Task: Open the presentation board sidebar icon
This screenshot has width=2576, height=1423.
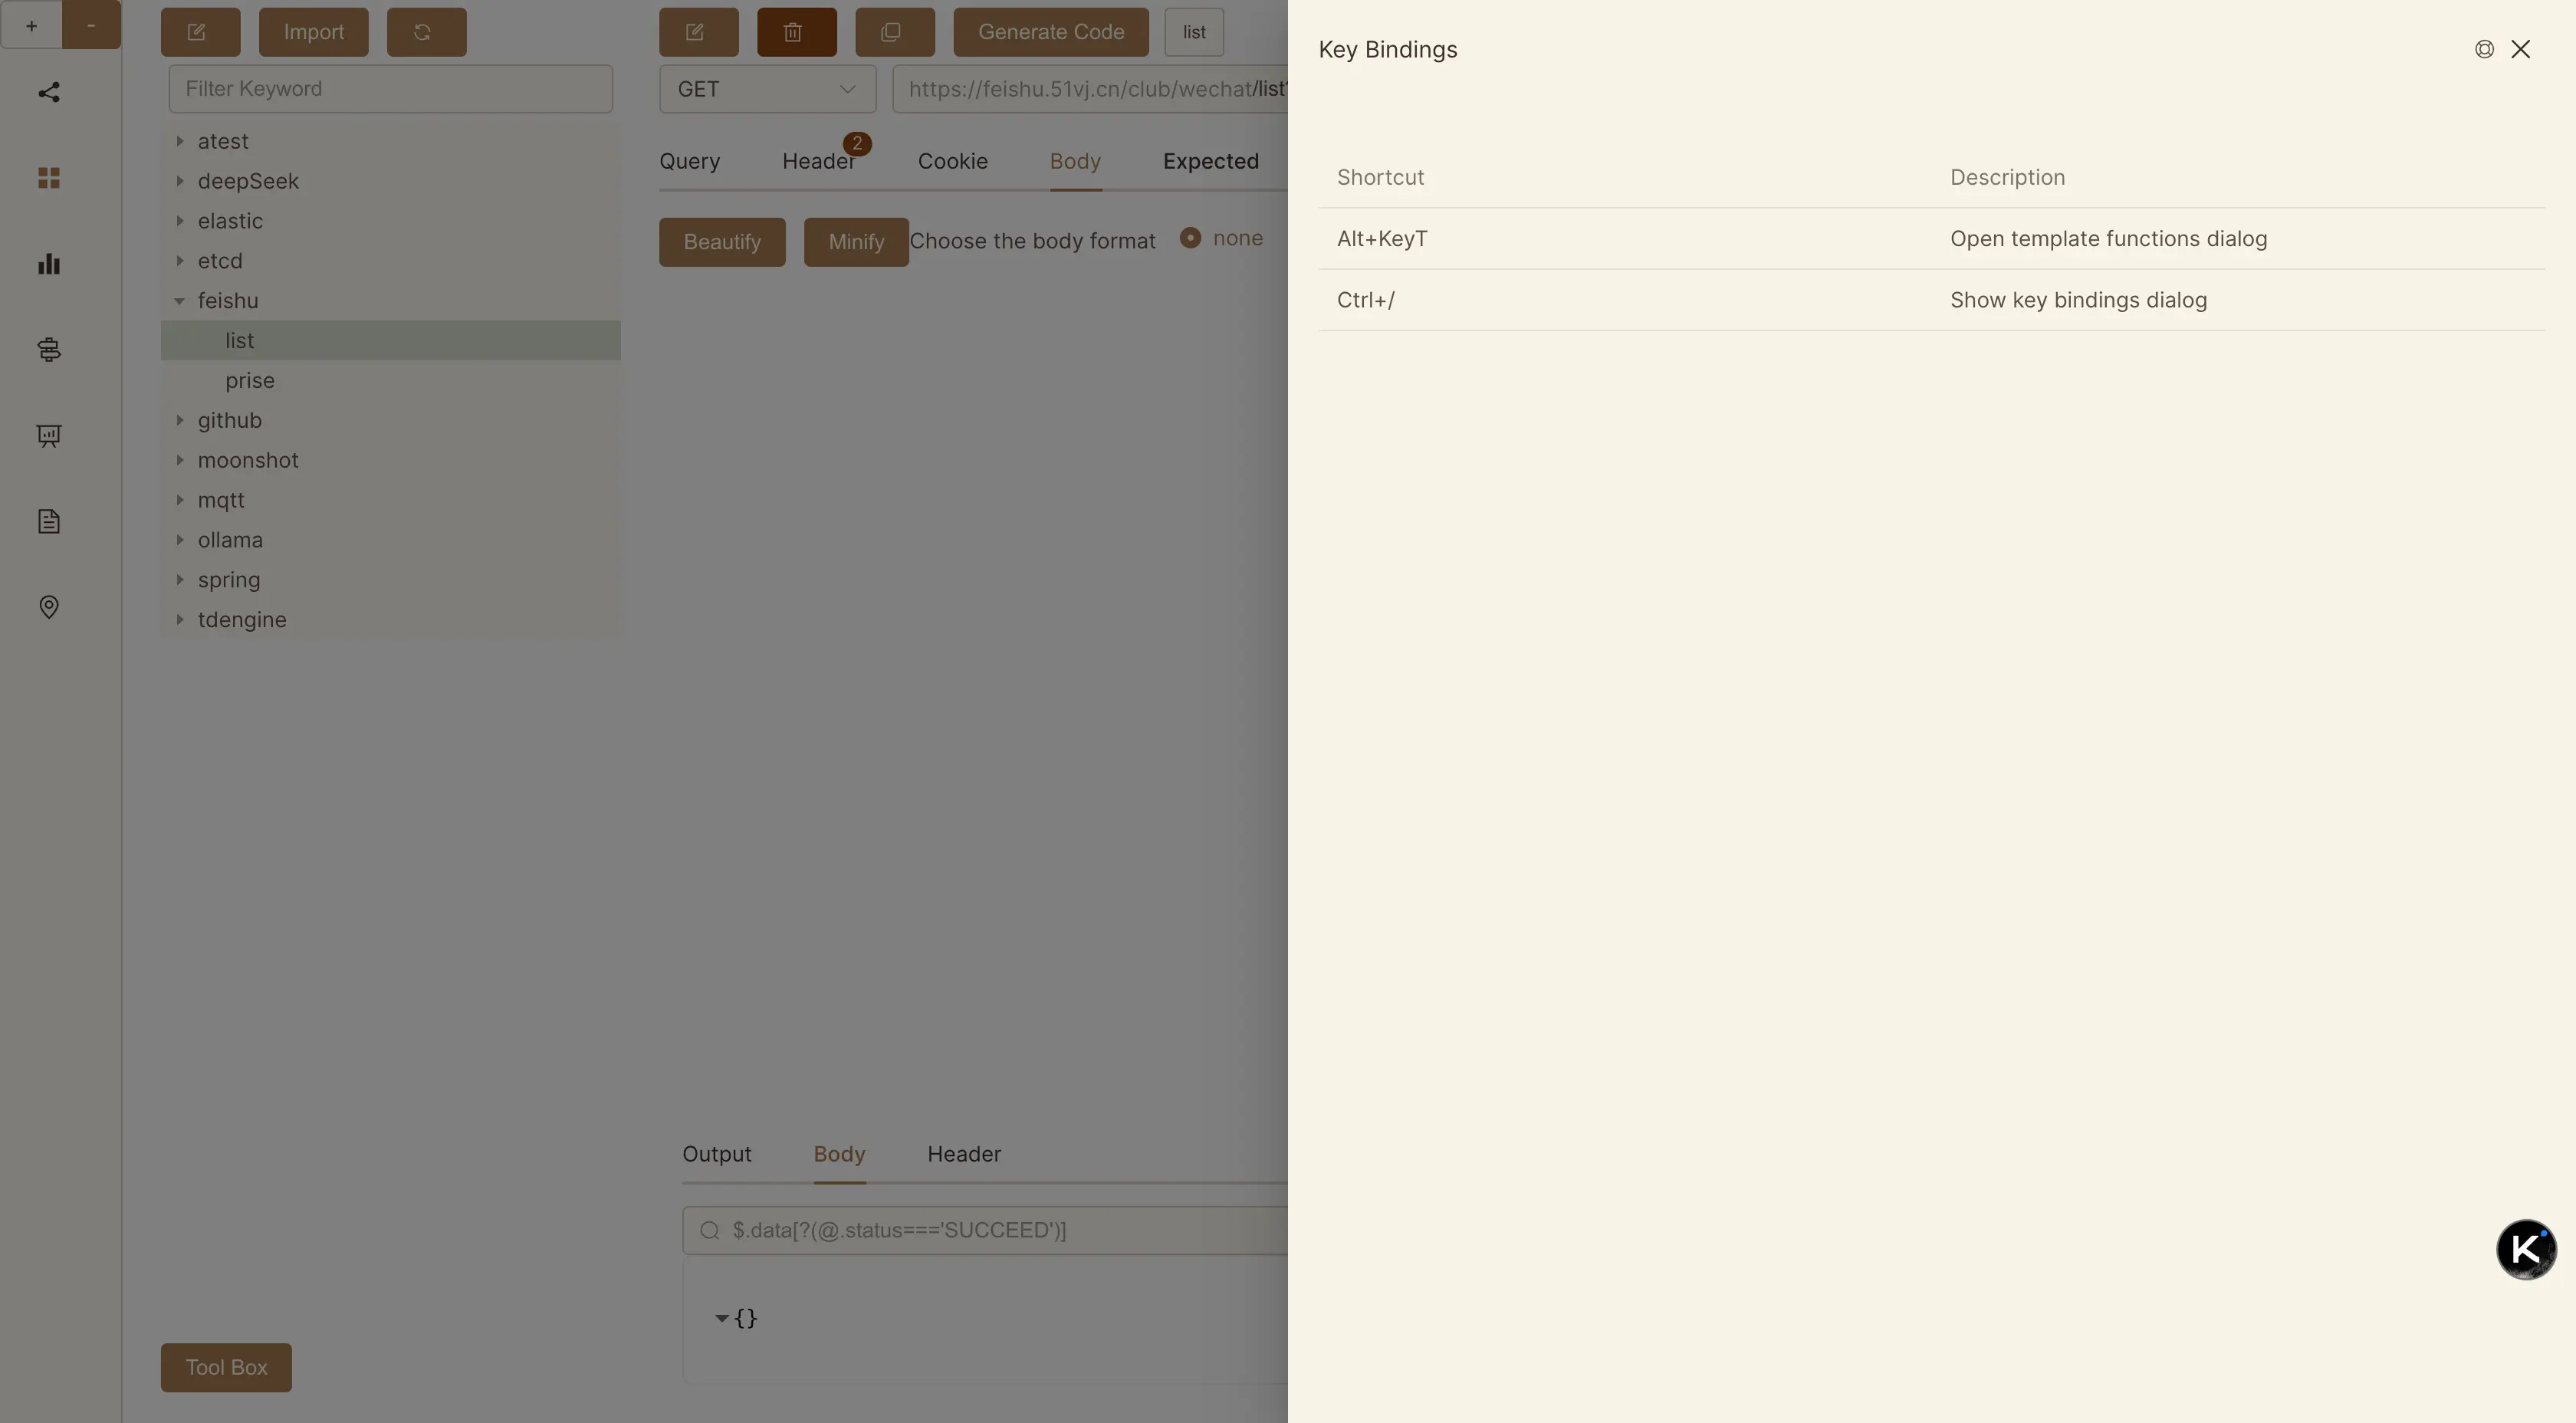Action: tap(49, 436)
